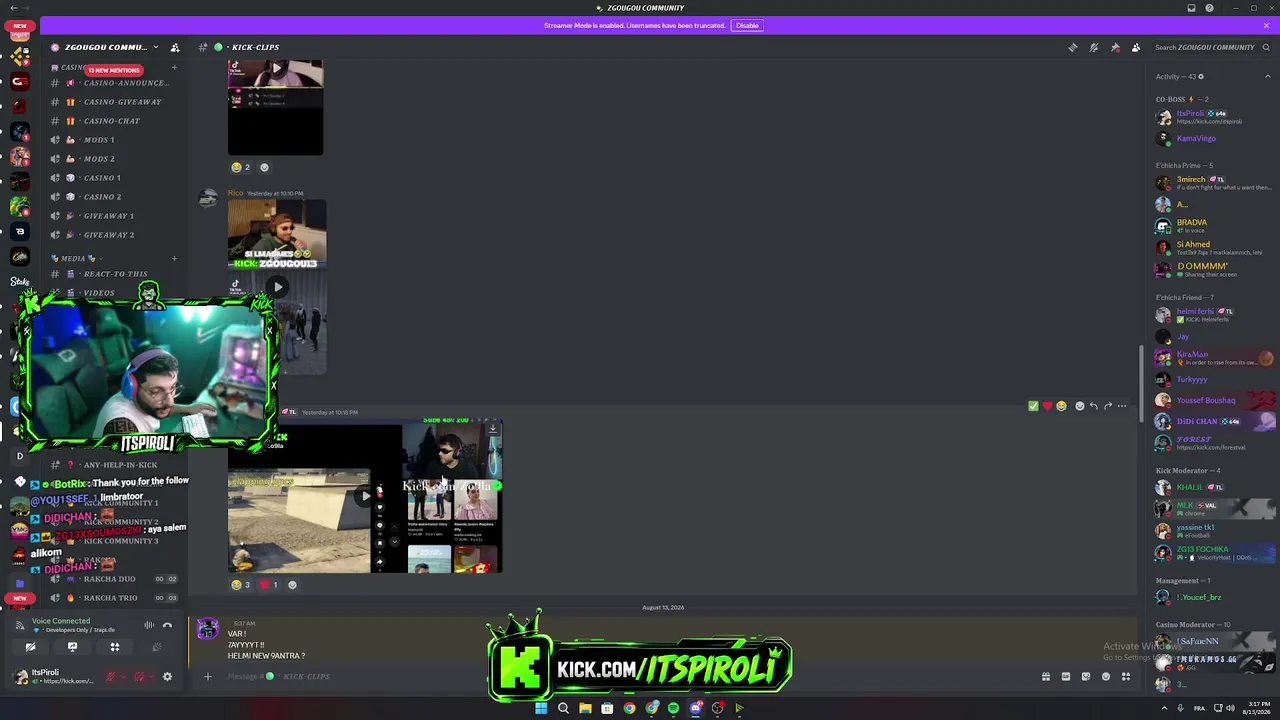This screenshot has width=1280, height=720.
Task: Open Windows Start menu
Action: pyautogui.click(x=541, y=708)
